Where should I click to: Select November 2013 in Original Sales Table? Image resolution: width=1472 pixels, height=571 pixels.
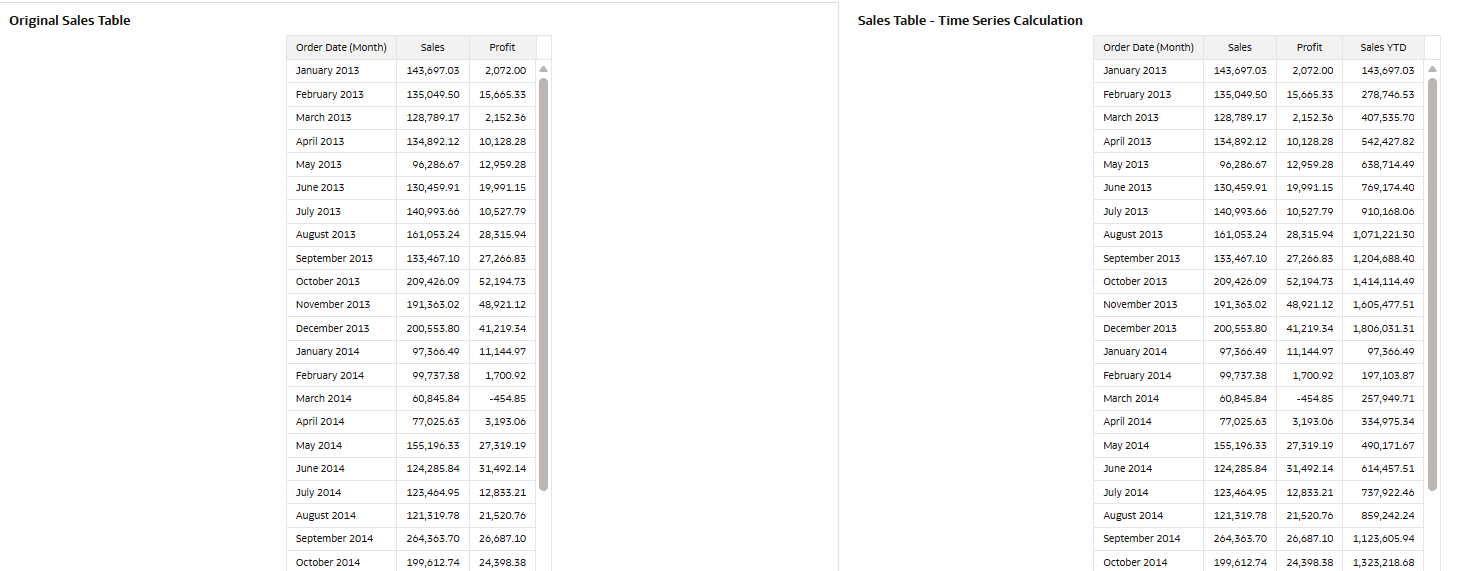tap(333, 304)
